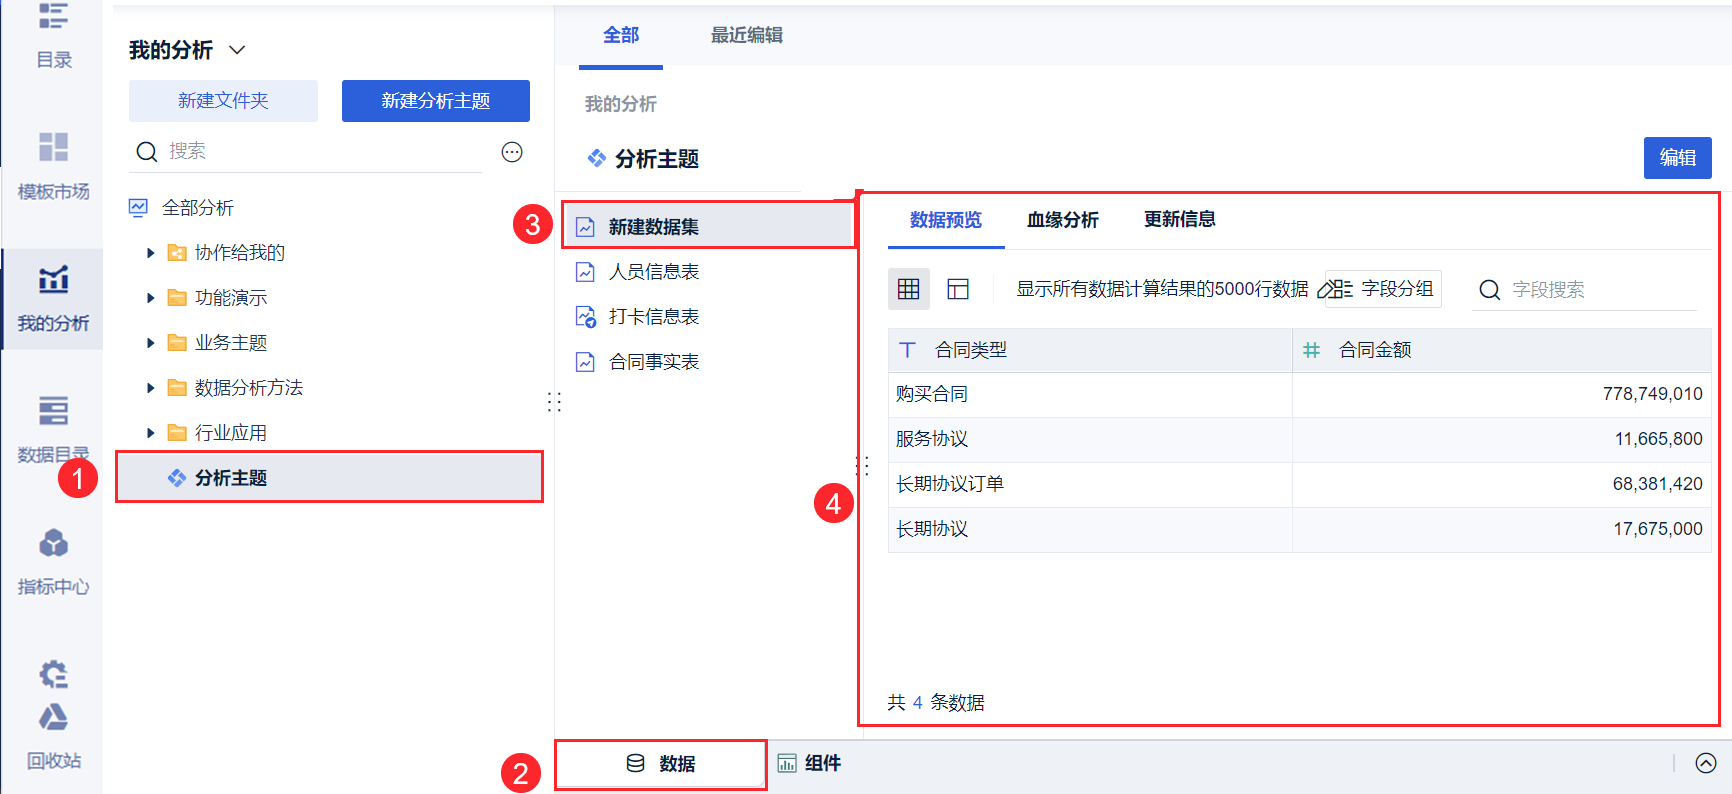Click the collapse panel up-arrow icon
This screenshot has height=794, width=1732.
[x=1705, y=763]
